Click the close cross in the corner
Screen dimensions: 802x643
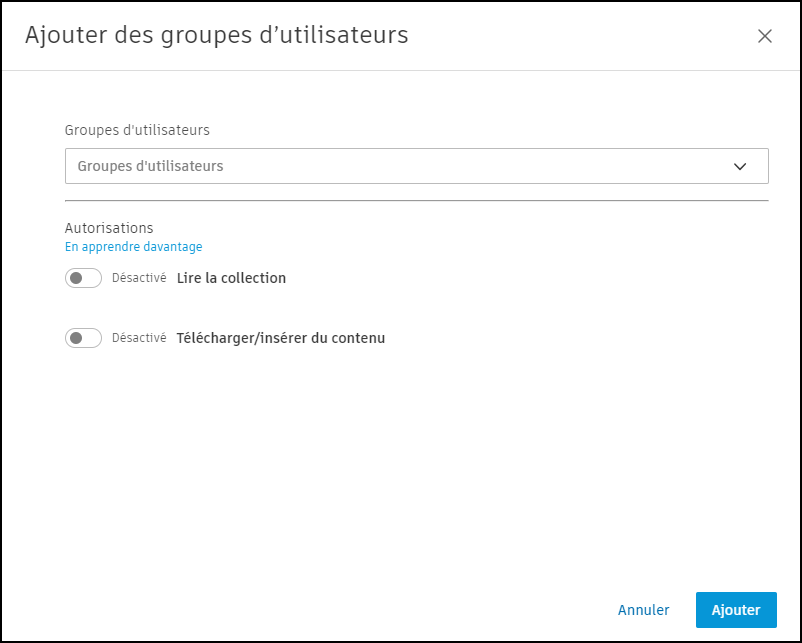[765, 36]
